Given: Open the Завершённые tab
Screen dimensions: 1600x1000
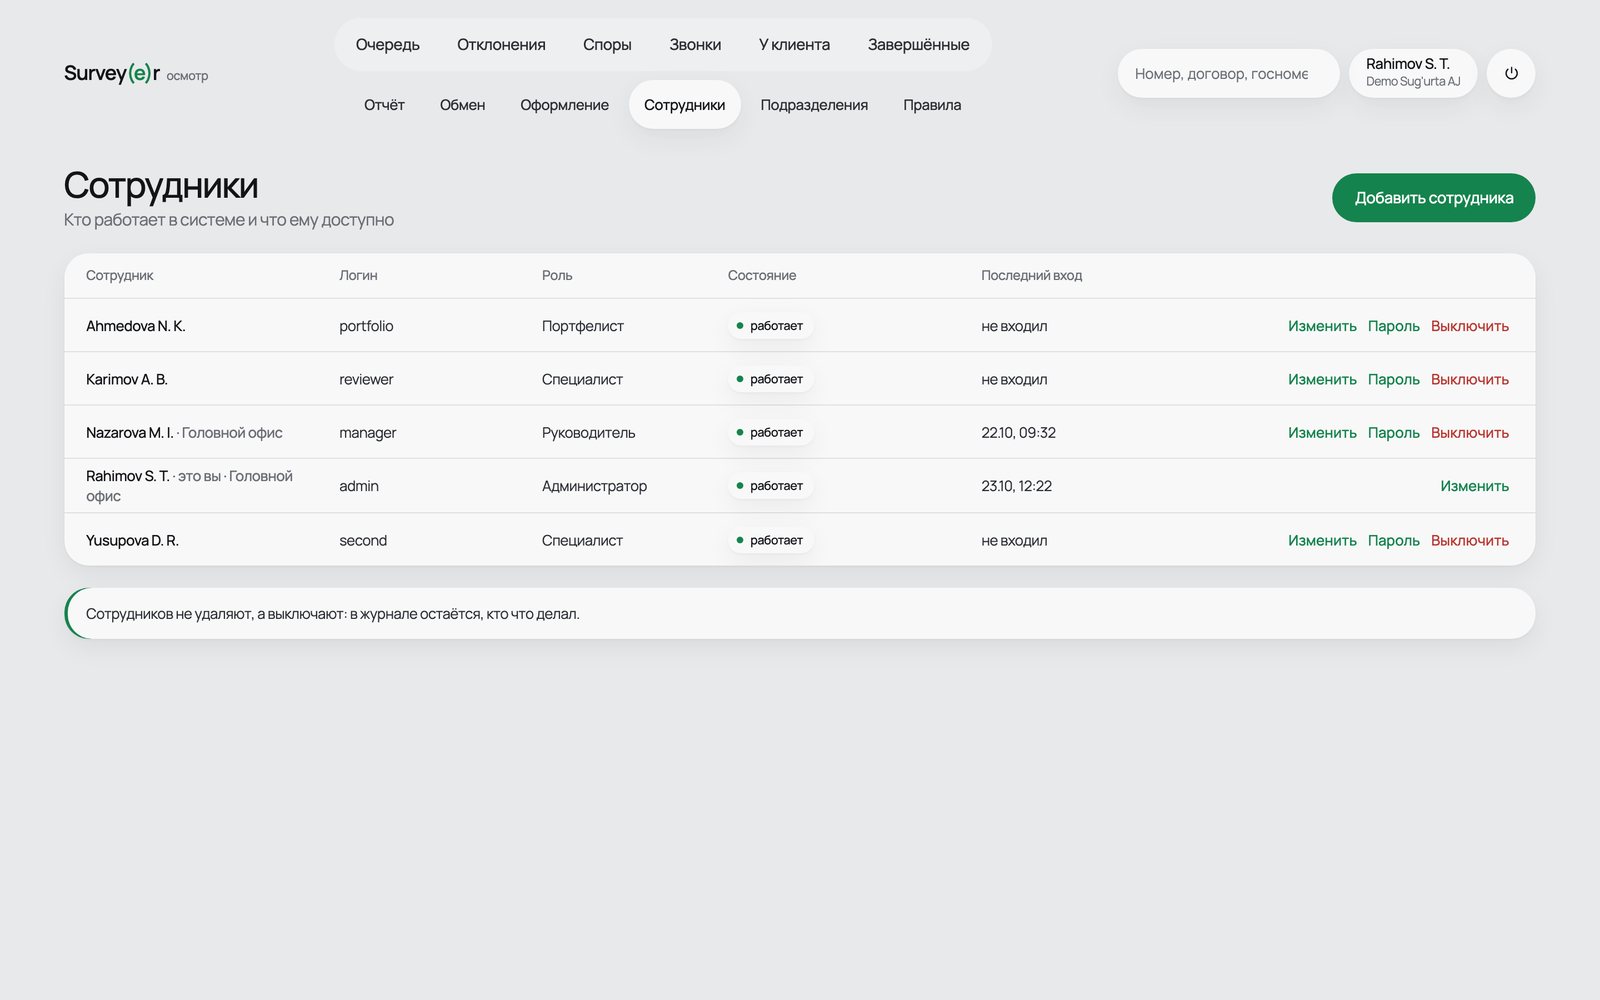Looking at the screenshot, I should tap(918, 44).
